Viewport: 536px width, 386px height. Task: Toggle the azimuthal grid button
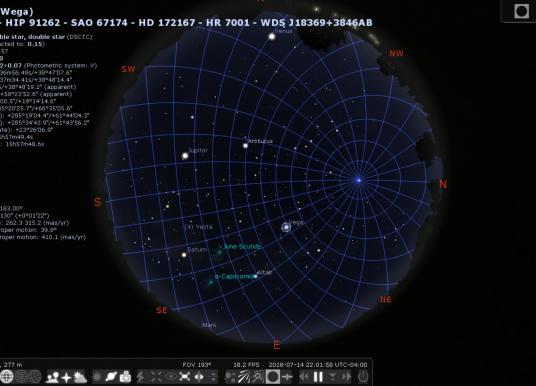coord(21,377)
